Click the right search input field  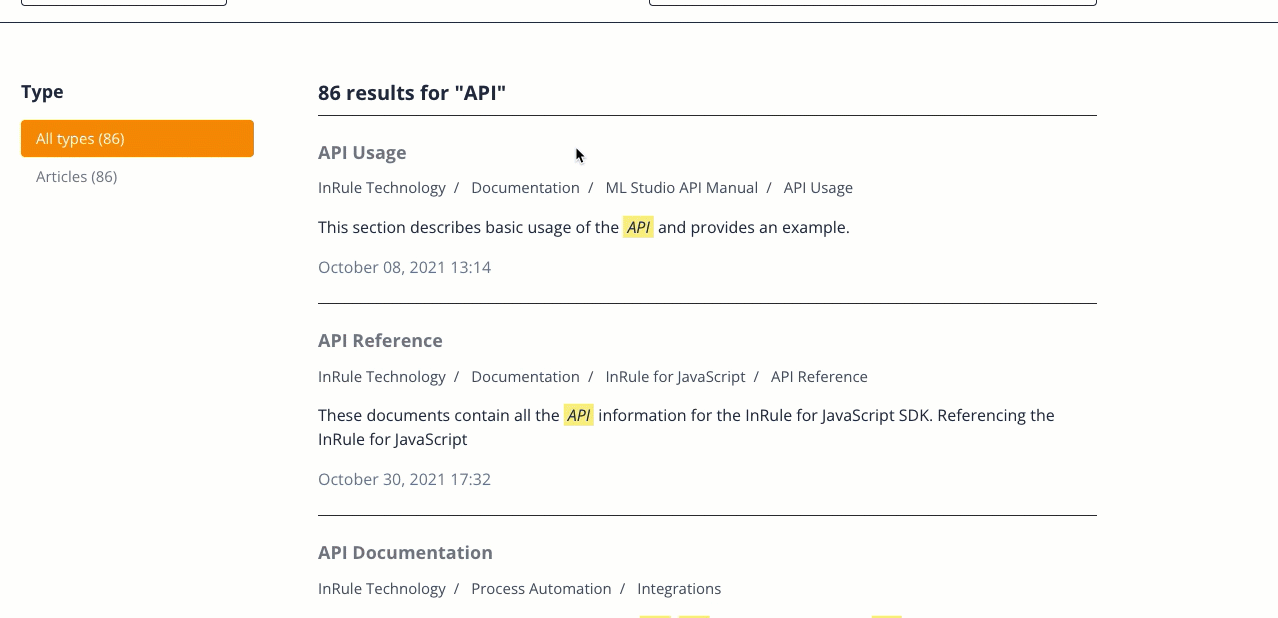(872, 3)
